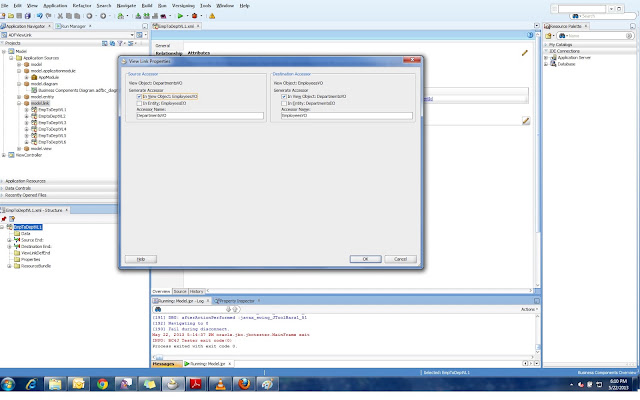
Task: Toggle destination In View Object DepartmentsVO checkbox
Action: (x=284, y=97)
